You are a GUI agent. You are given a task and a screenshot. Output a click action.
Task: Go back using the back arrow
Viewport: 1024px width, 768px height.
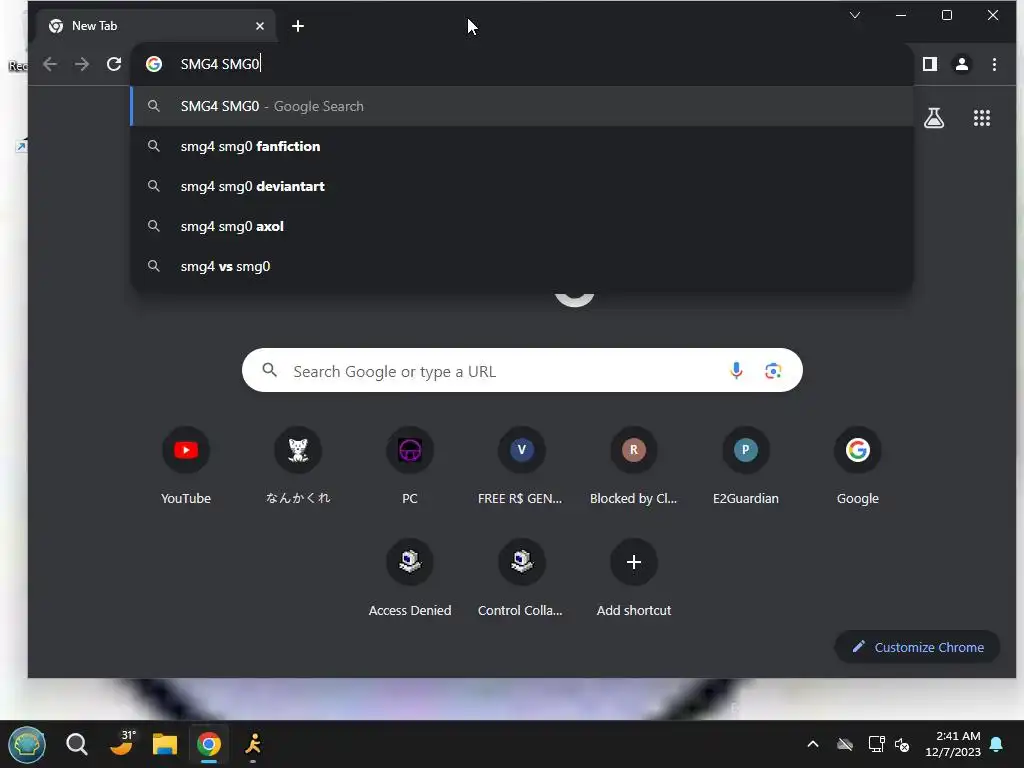tap(50, 64)
